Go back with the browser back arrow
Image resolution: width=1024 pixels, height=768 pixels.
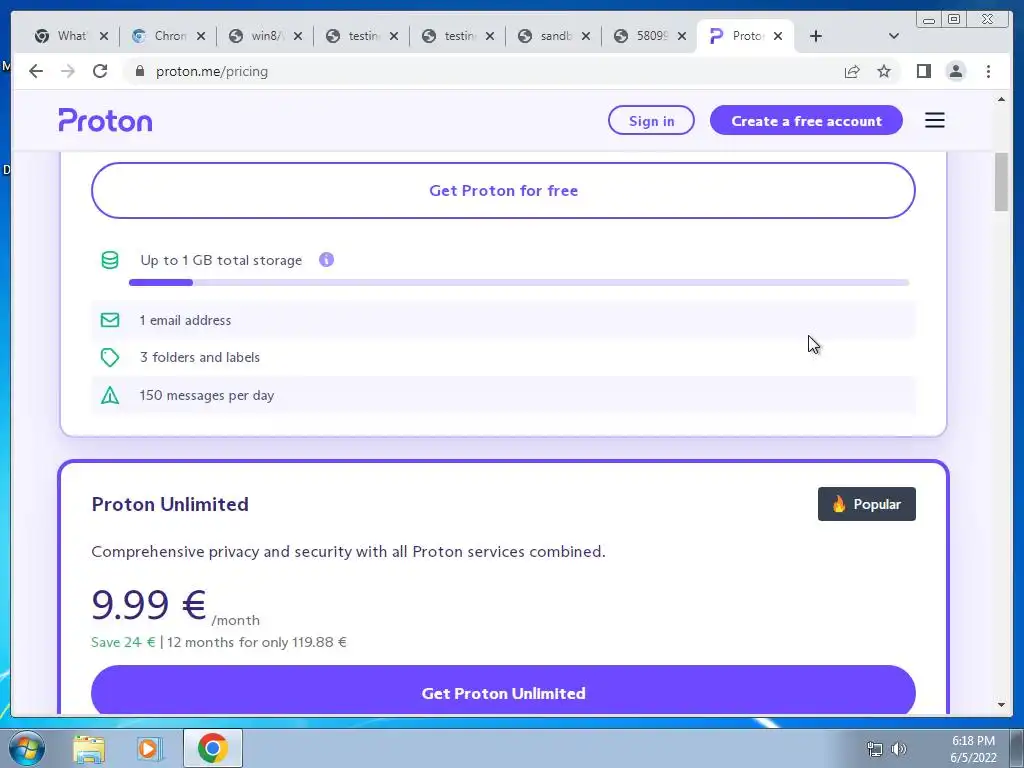36,71
